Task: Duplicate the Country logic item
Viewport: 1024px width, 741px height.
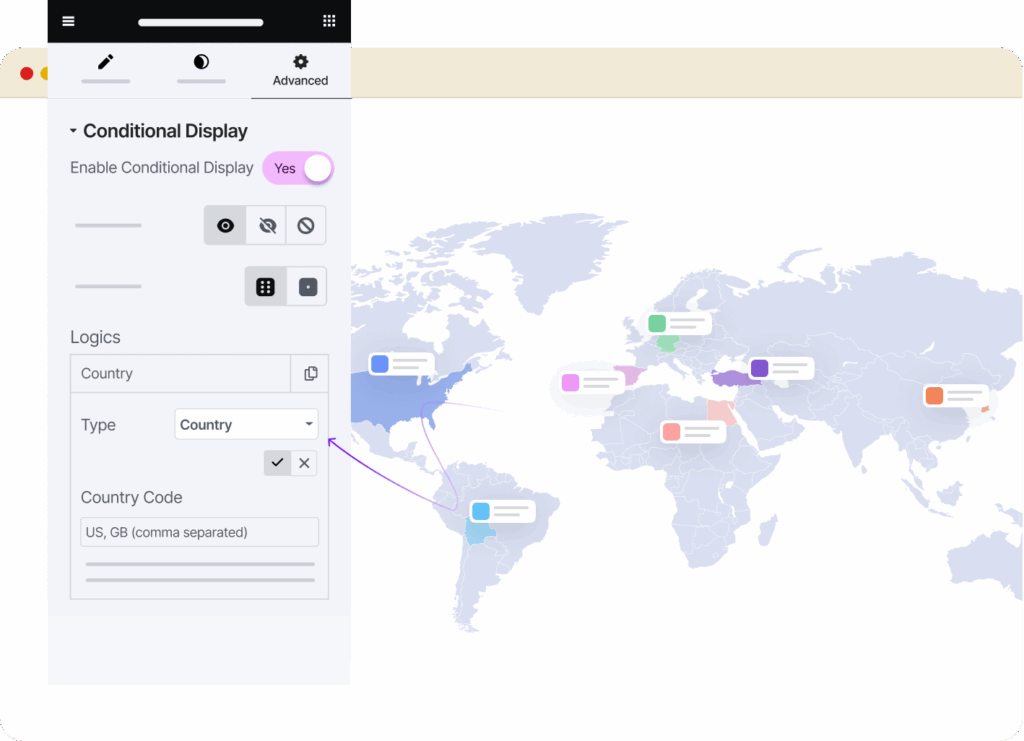Action: point(310,373)
